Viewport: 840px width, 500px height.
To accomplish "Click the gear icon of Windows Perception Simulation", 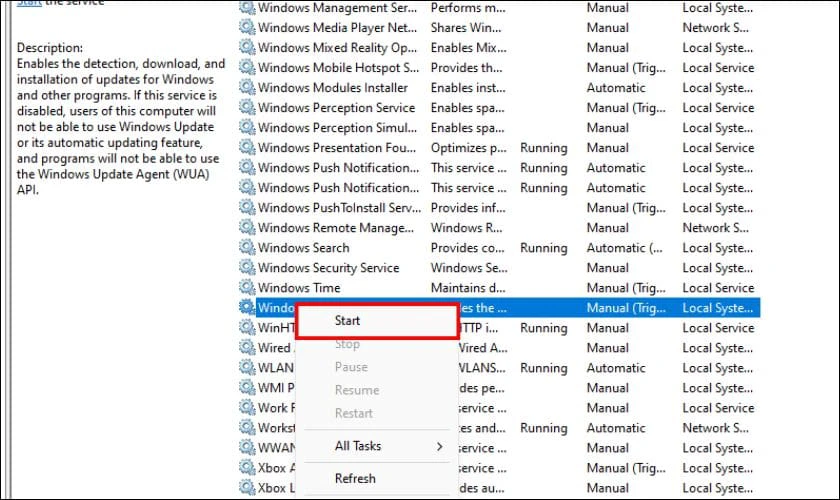I will pos(247,127).
